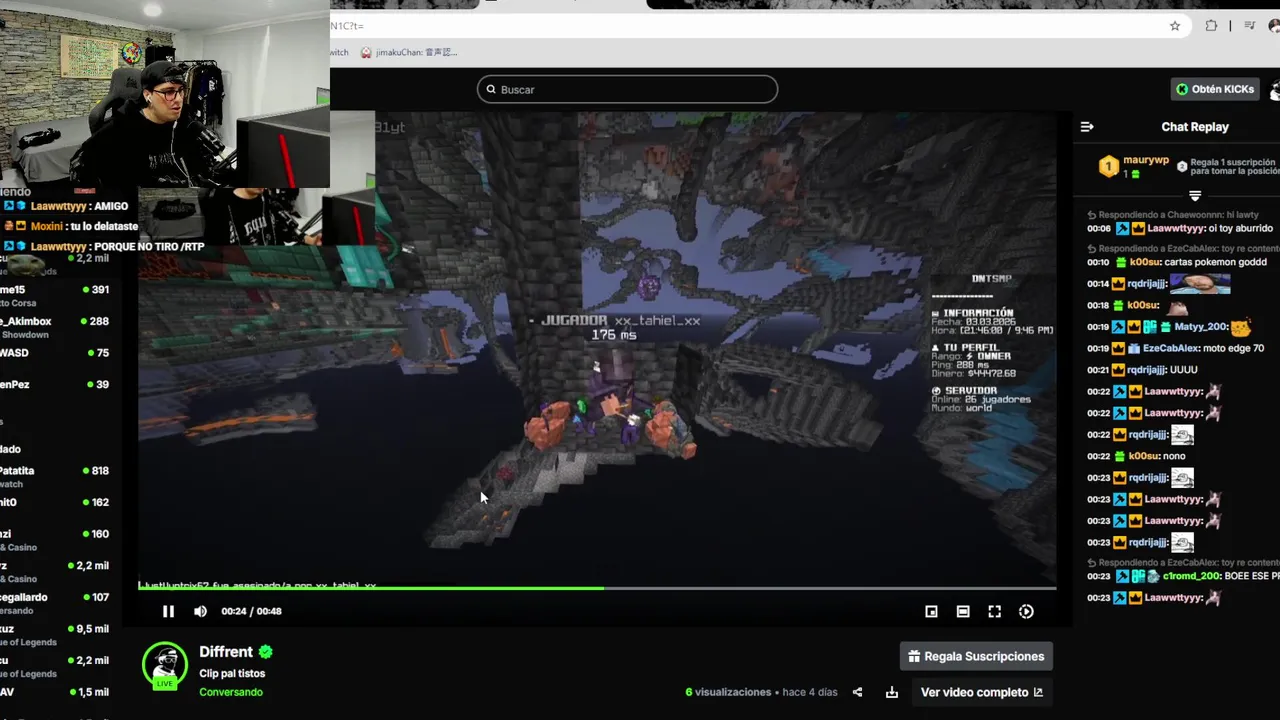Image resolution: width=1280 pixels, height=720 pixels.
Task: Click k00su username on 'cartas pokemon' message
Action: pos(1145,262)
